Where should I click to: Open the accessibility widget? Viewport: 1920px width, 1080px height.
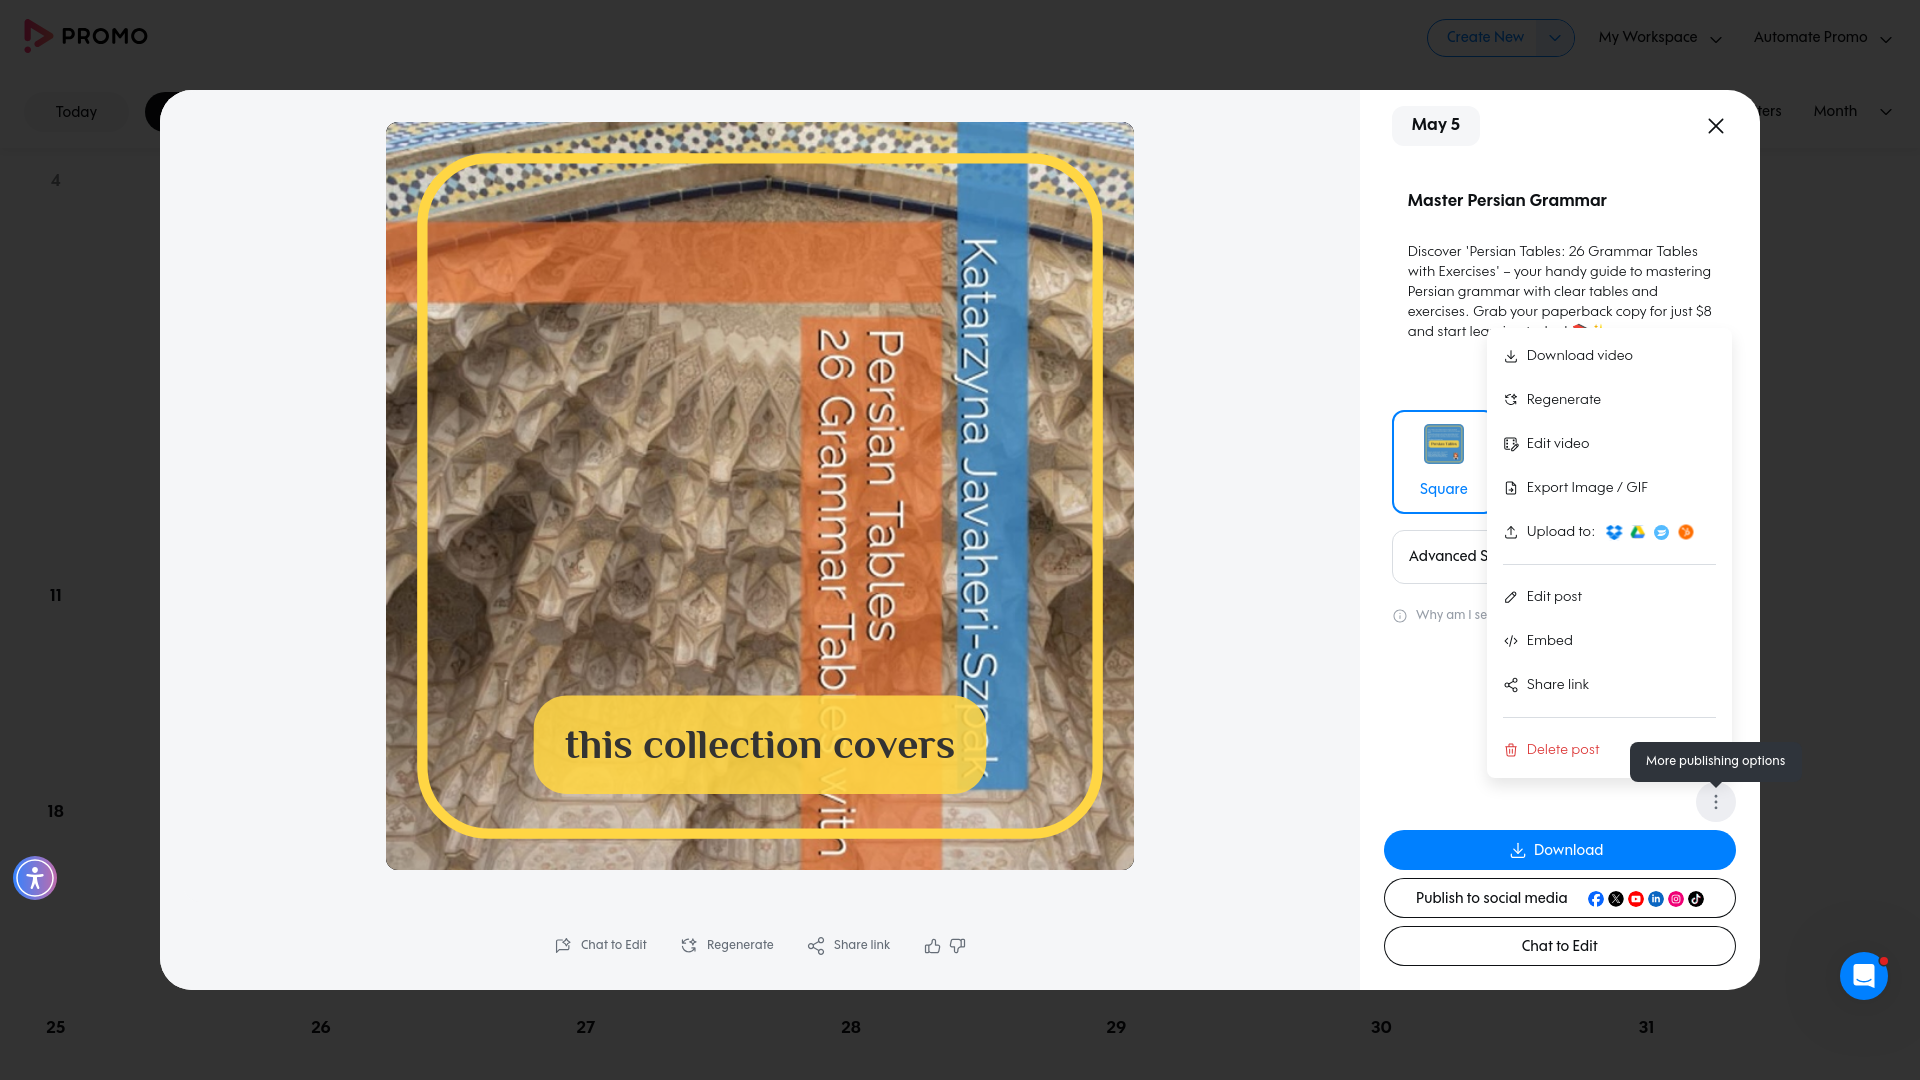[35, 878]
